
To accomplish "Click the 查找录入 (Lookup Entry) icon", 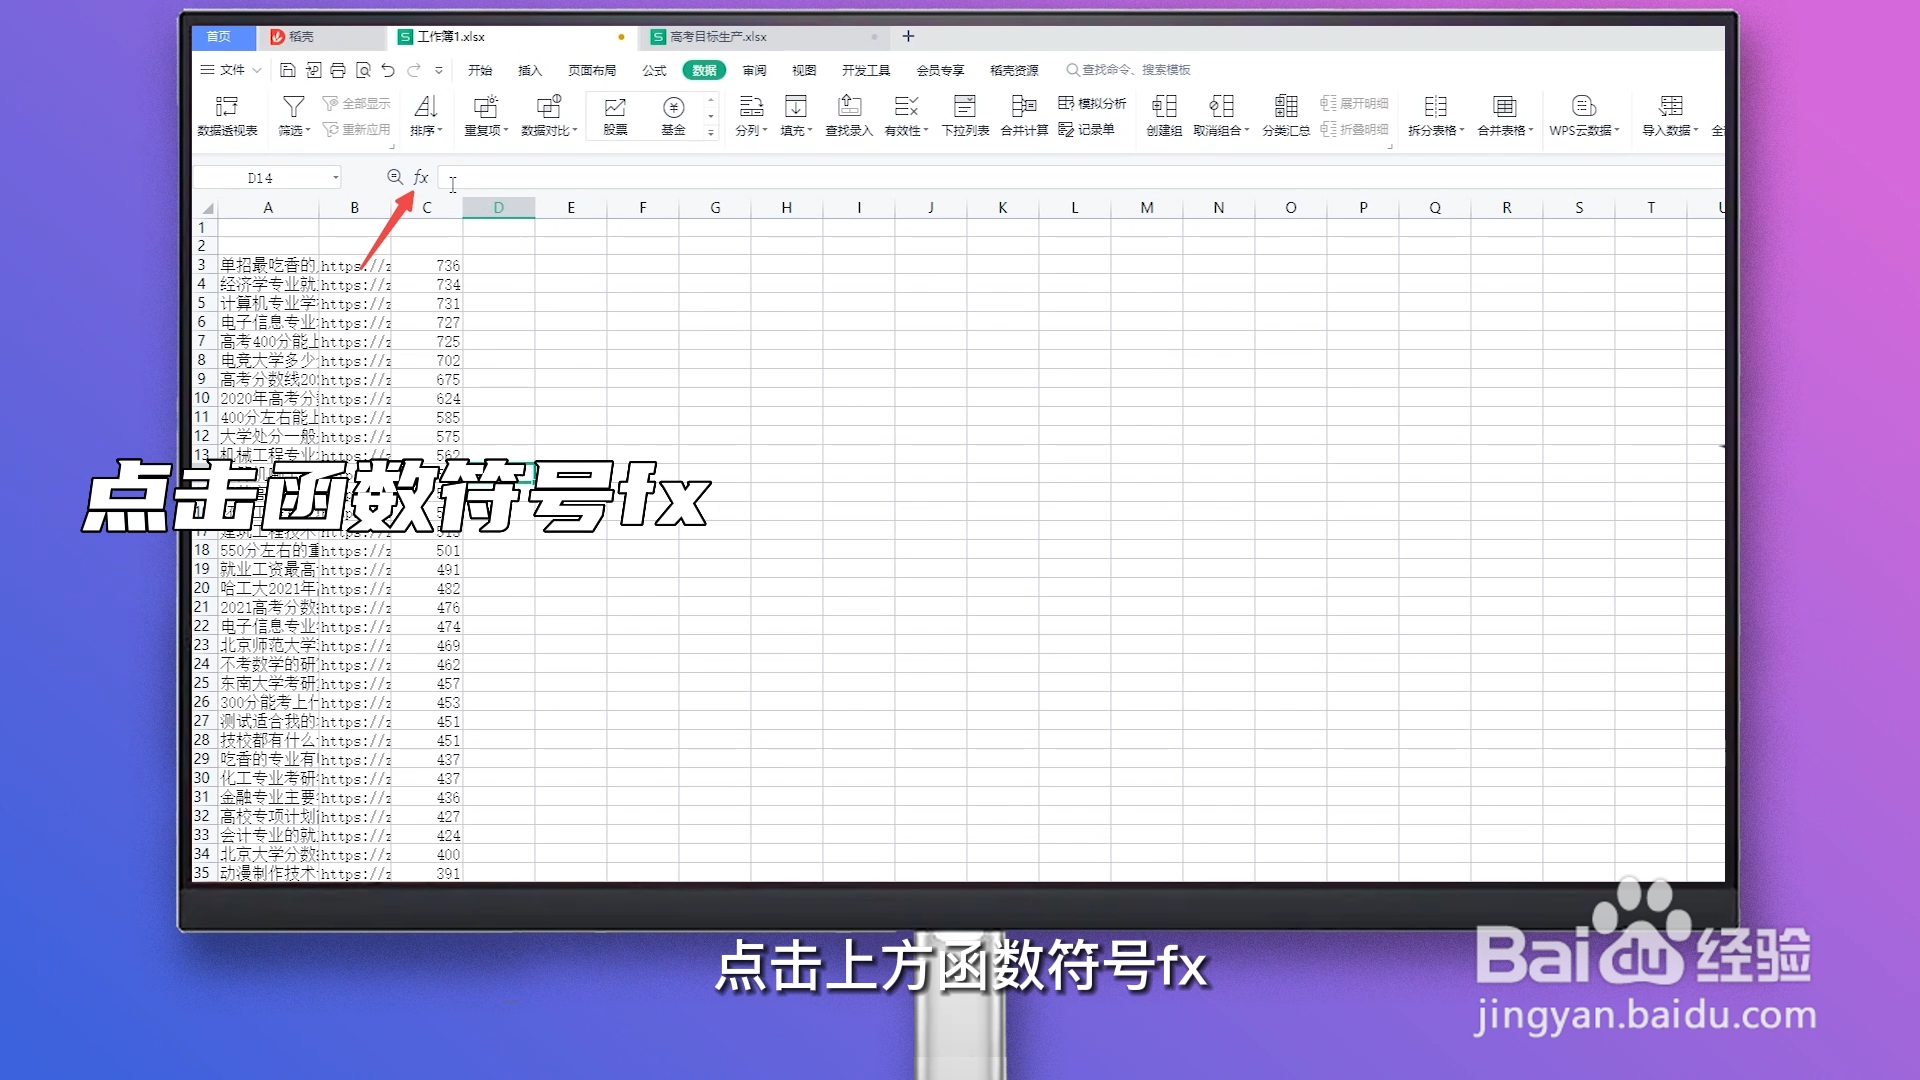I will (849, 113).
